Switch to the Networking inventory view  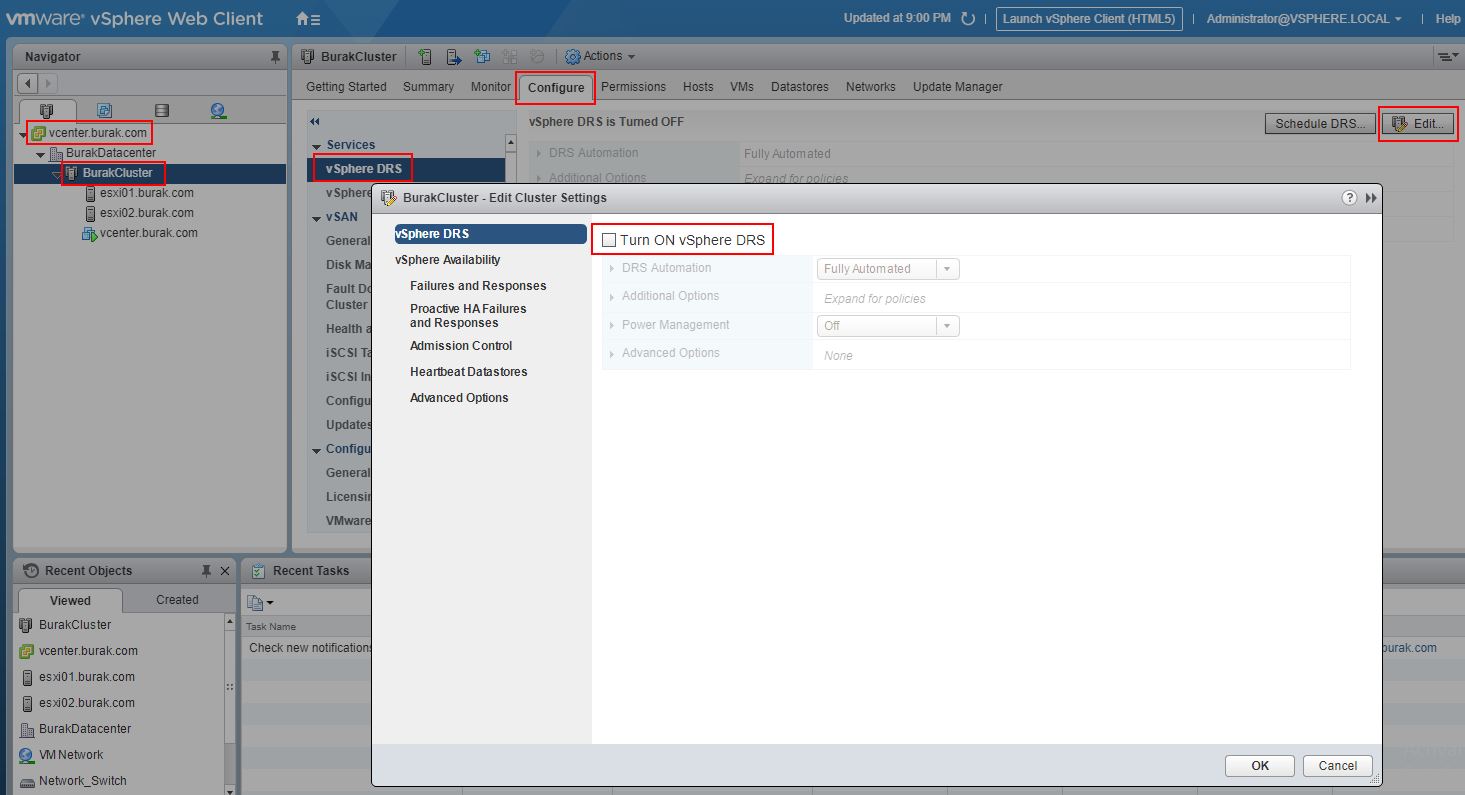219,111
